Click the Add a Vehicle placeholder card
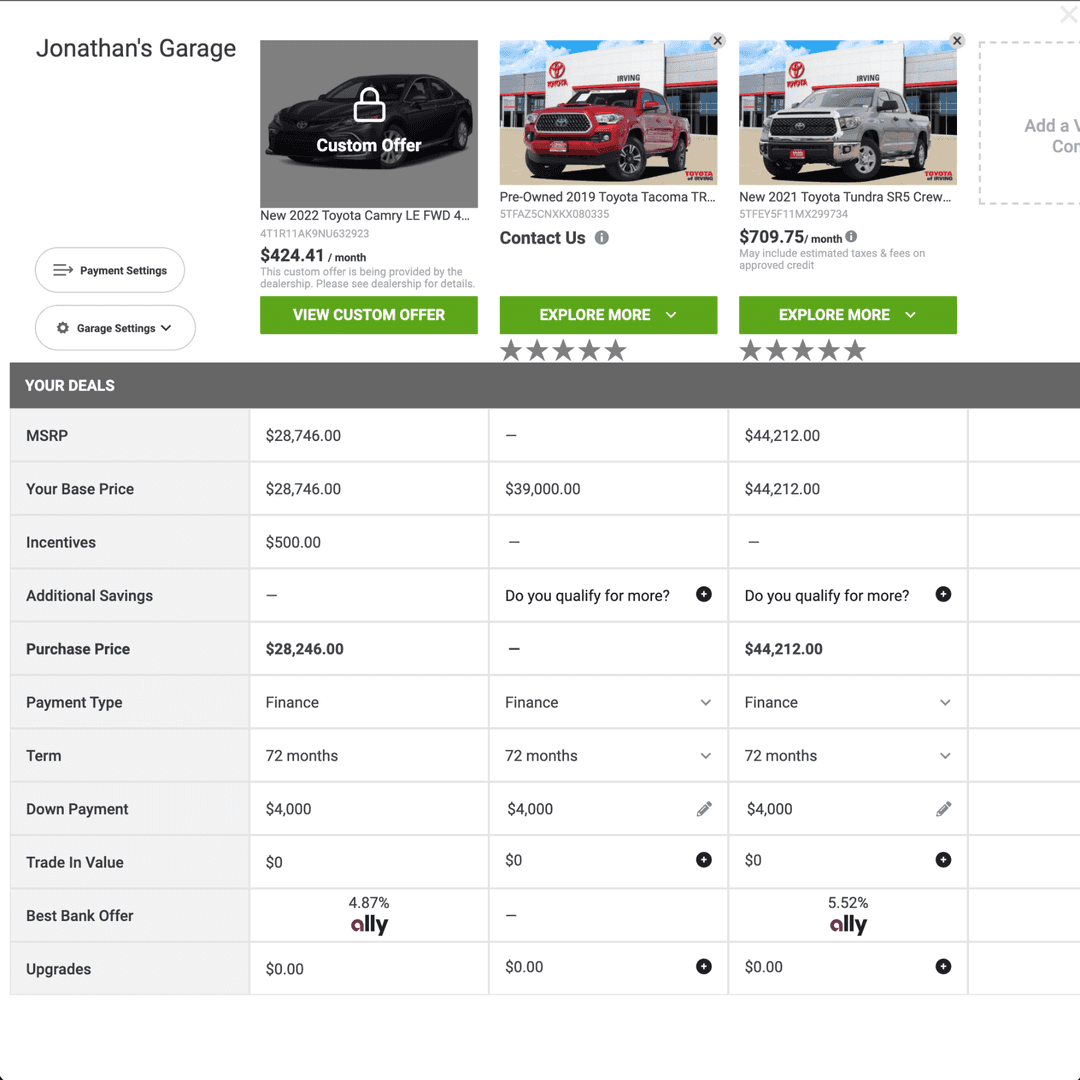 tap(1030, 123)
